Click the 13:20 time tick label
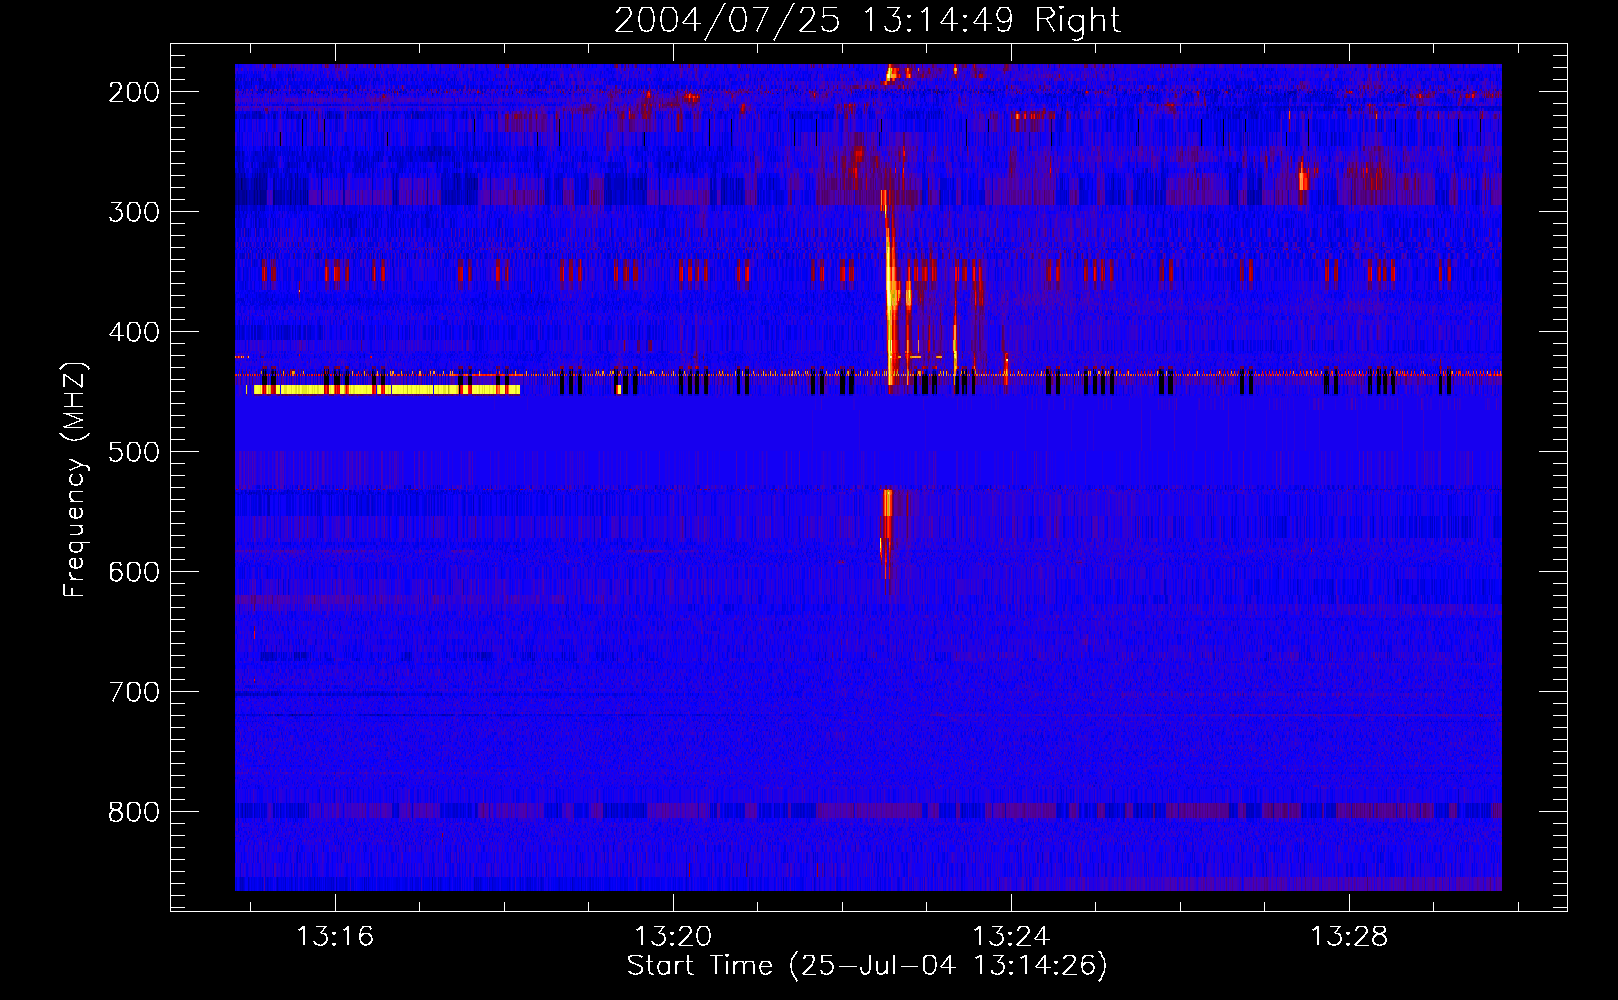 click(x=673, y=936)
